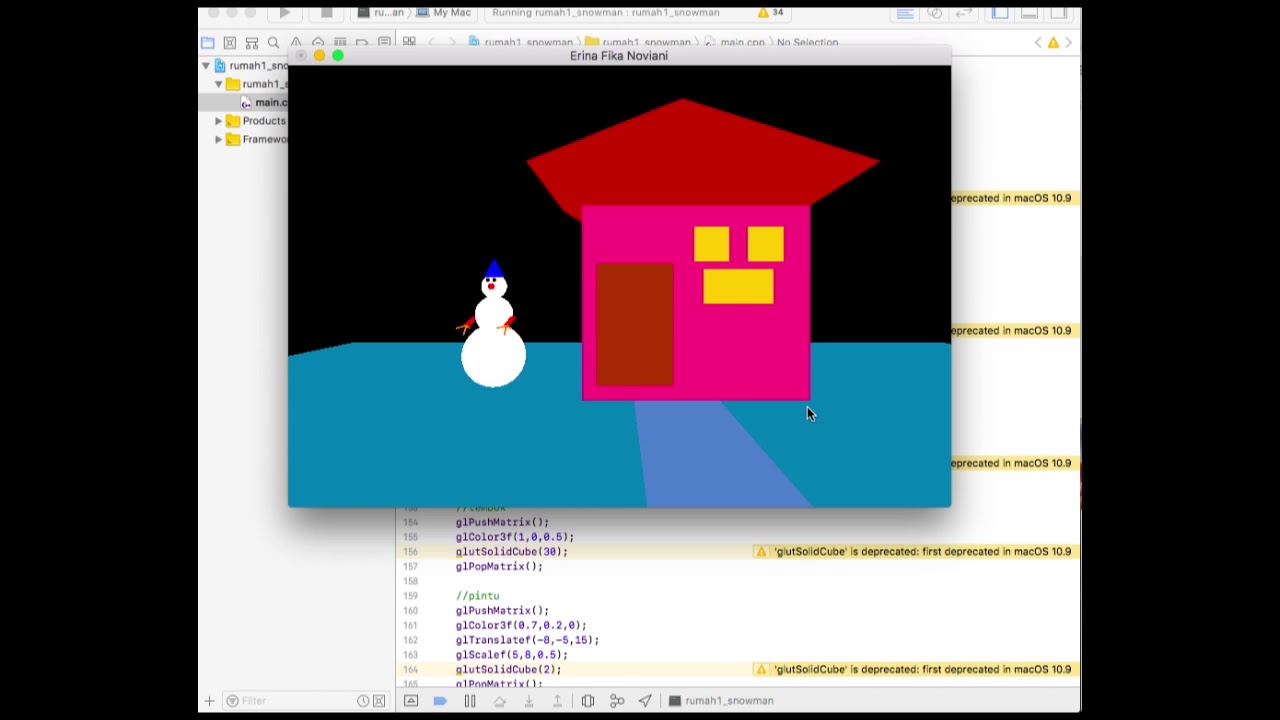Screen dimensions: 1280x720
Task: Expand the Frameworks folder
Action: (219, 139)
